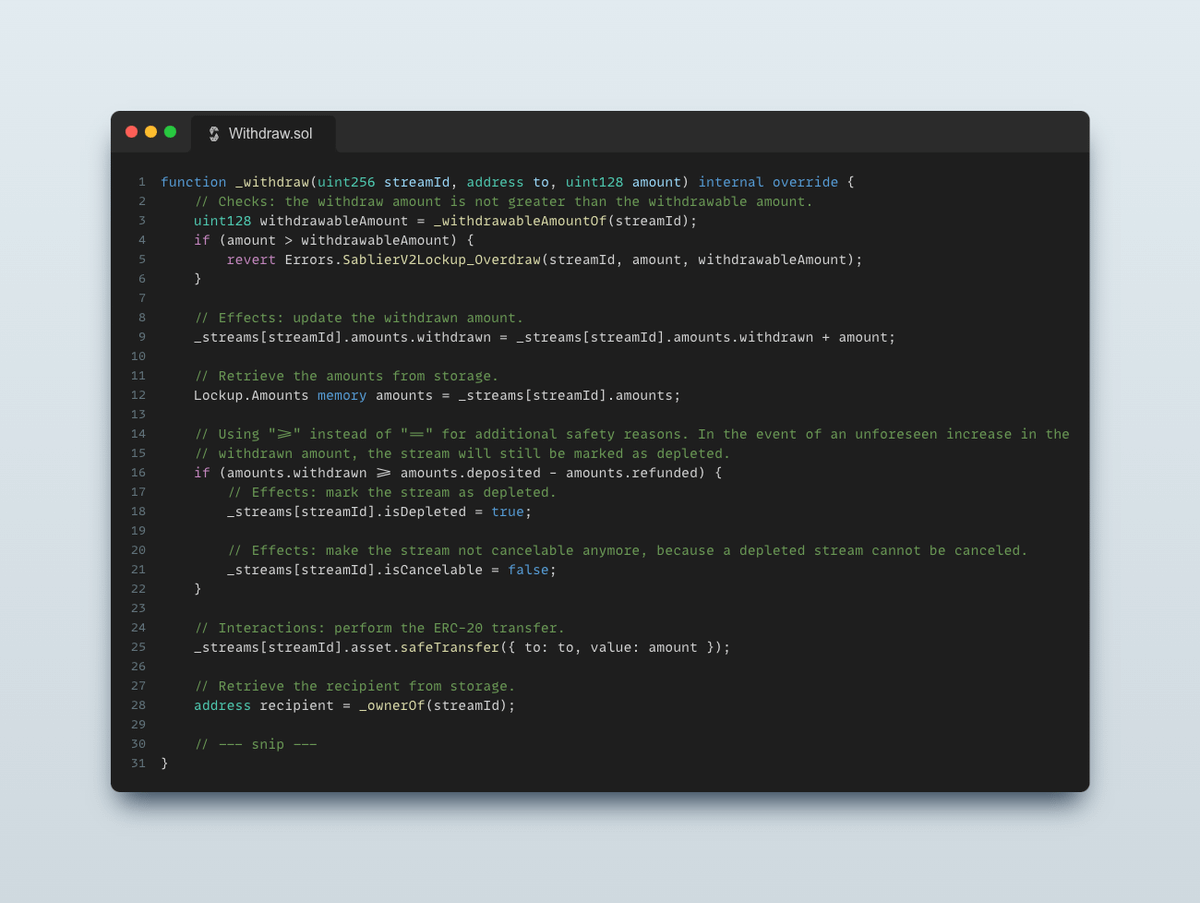Click line number 25 in the gutter

(x=138, y=647)
